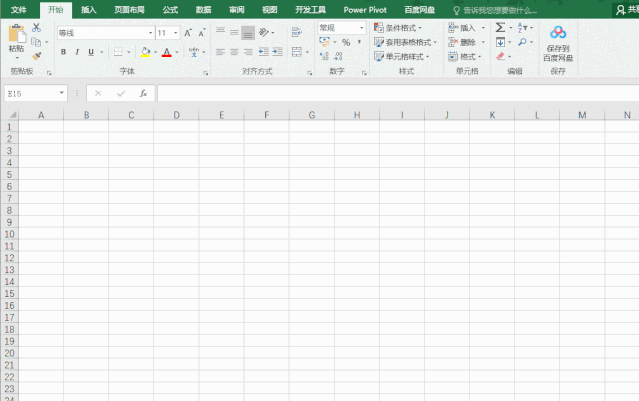Align text to bottom
This screenshot has width=639, height=401.
248,33
